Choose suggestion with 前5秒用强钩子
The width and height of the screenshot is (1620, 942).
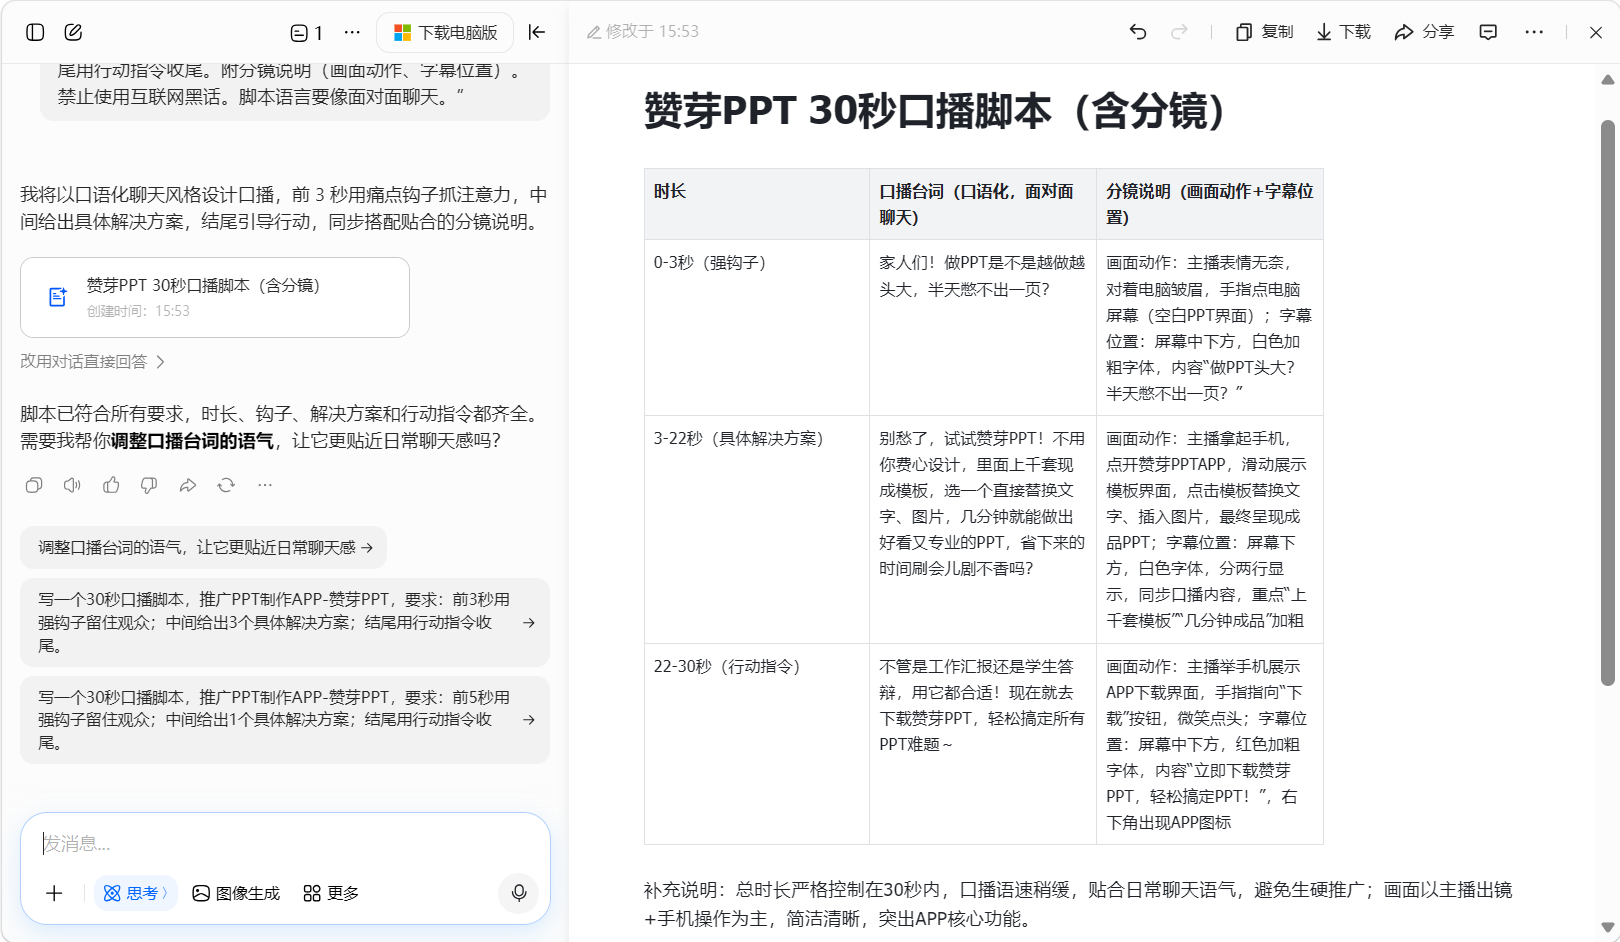point(285,720)
